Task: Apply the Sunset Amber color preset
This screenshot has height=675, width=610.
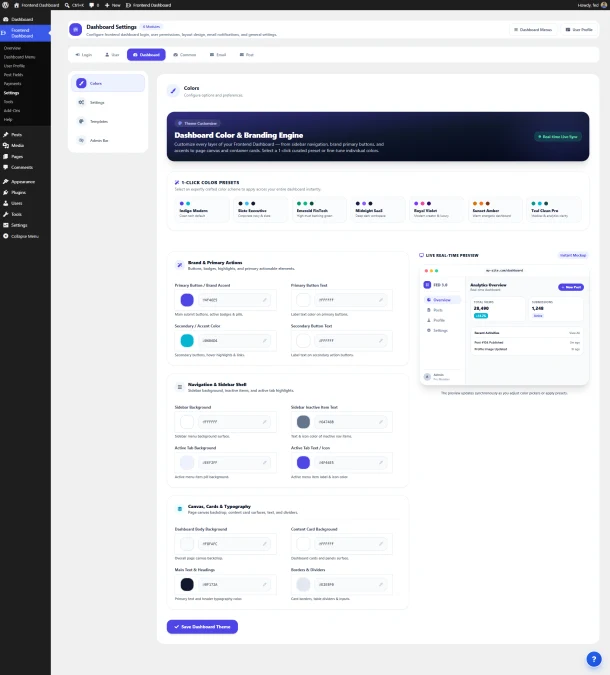Action: pos(495,210)
